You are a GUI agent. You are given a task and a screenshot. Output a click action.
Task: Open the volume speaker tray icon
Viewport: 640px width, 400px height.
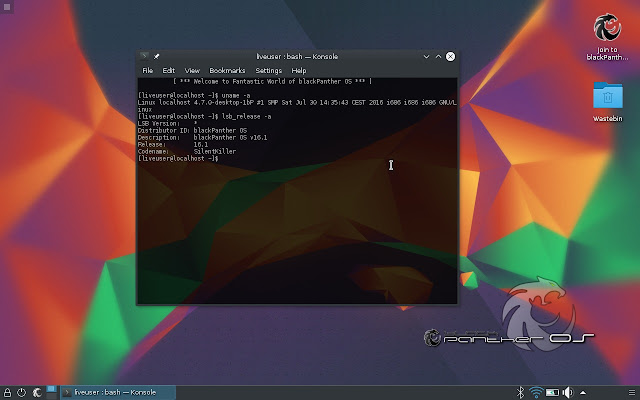568,393
